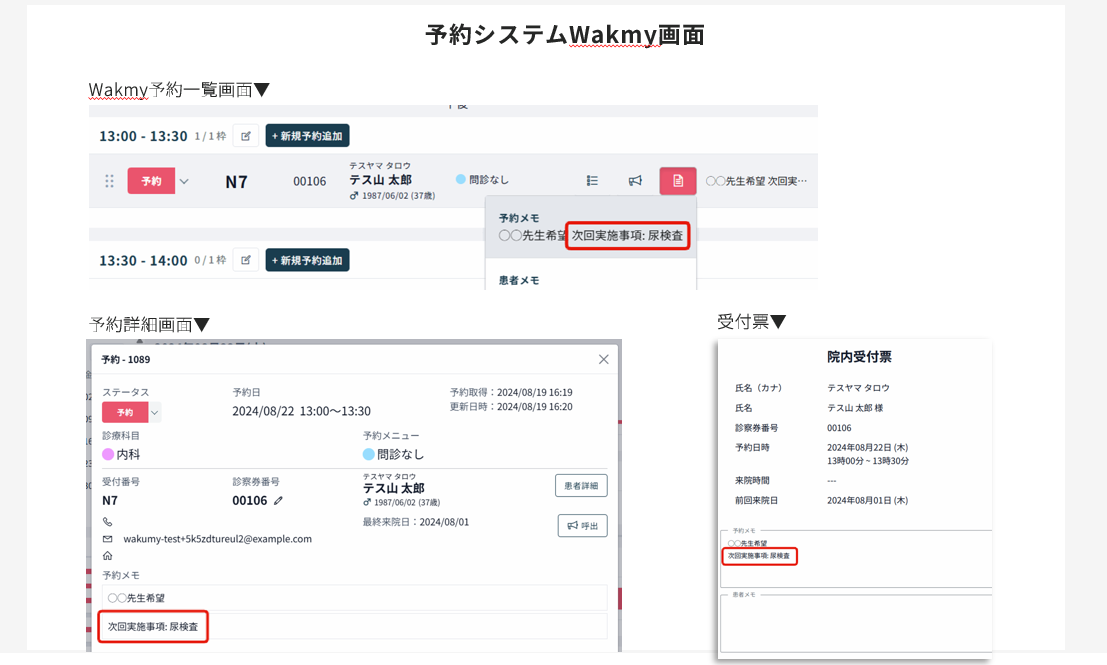Image resolution: width=1107 pixels, height=665 pixels.
Task: Click the male gender icon in list row
Action: tap(354, 196)
